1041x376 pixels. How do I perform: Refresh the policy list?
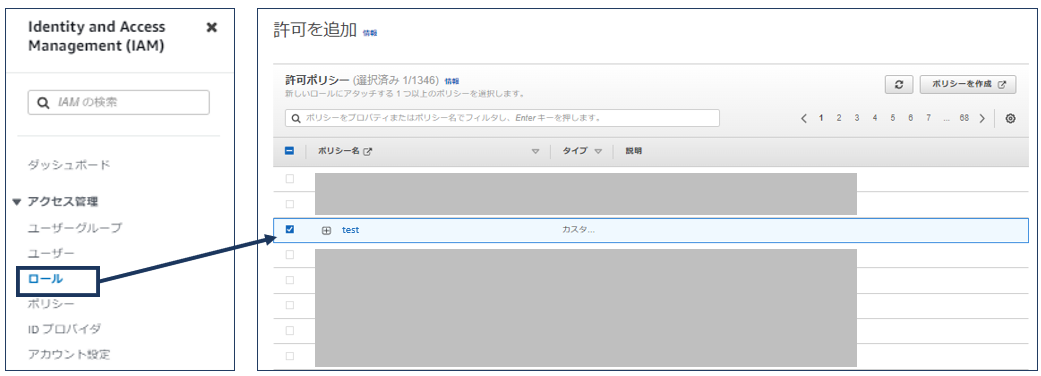click(x=899, y=84)
